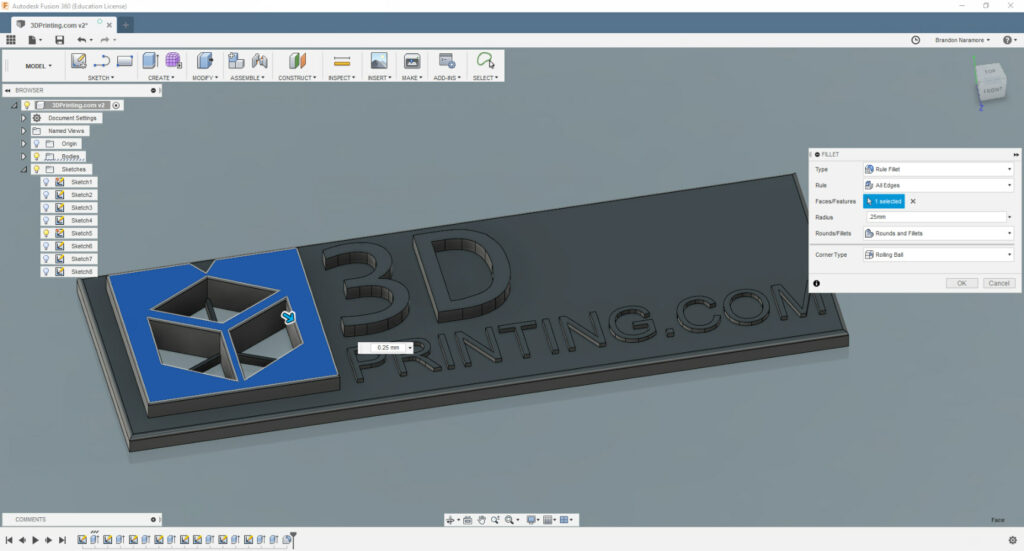Open the Help question mark menu
This screenshot has width=1024, height=551.
point(1009,40)
